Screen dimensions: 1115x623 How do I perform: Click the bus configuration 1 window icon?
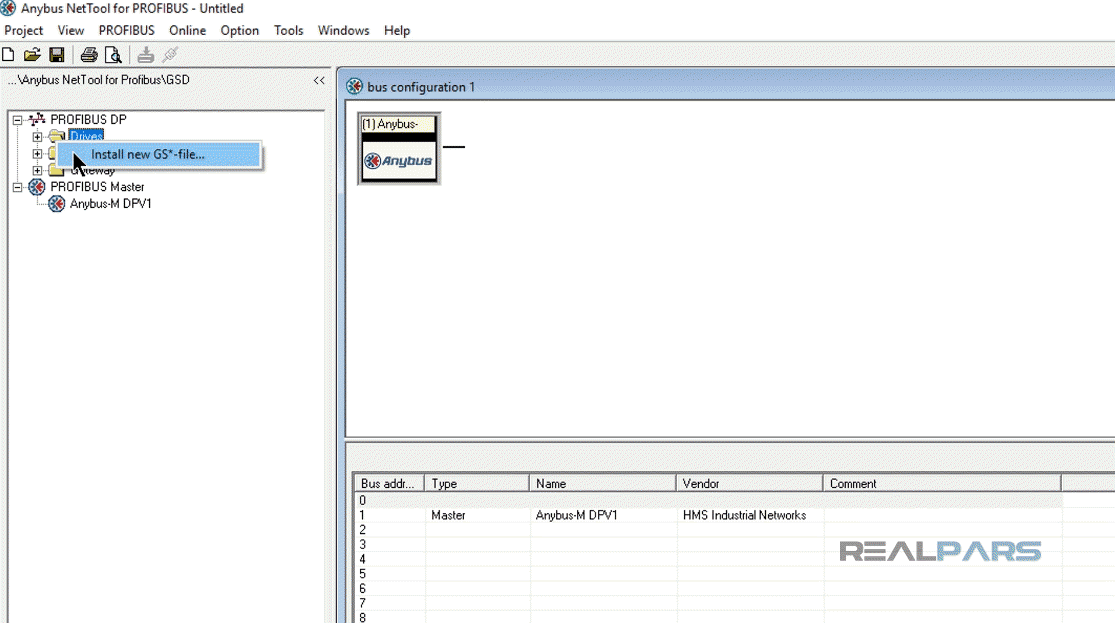pyautogui.click(x=354, y=87)
